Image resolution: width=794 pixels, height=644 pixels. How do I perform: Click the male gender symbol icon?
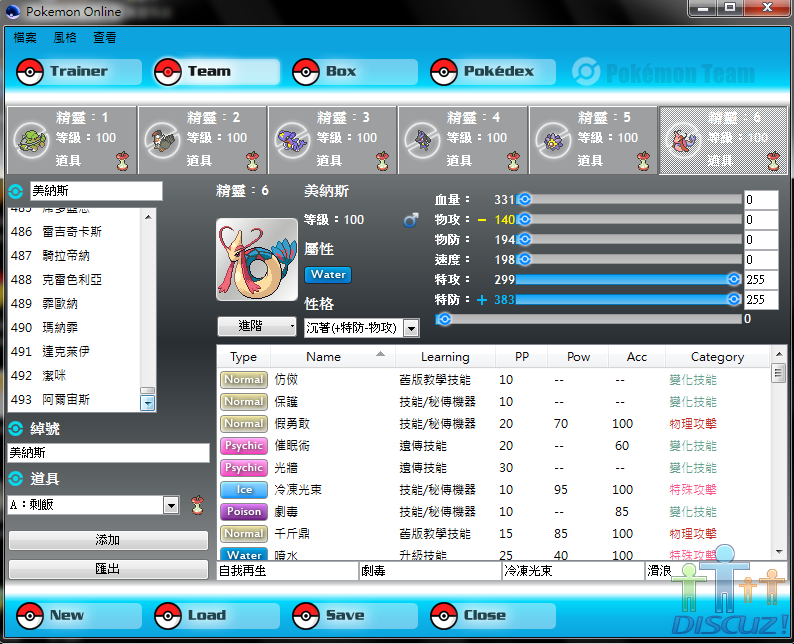click(411, 220)
